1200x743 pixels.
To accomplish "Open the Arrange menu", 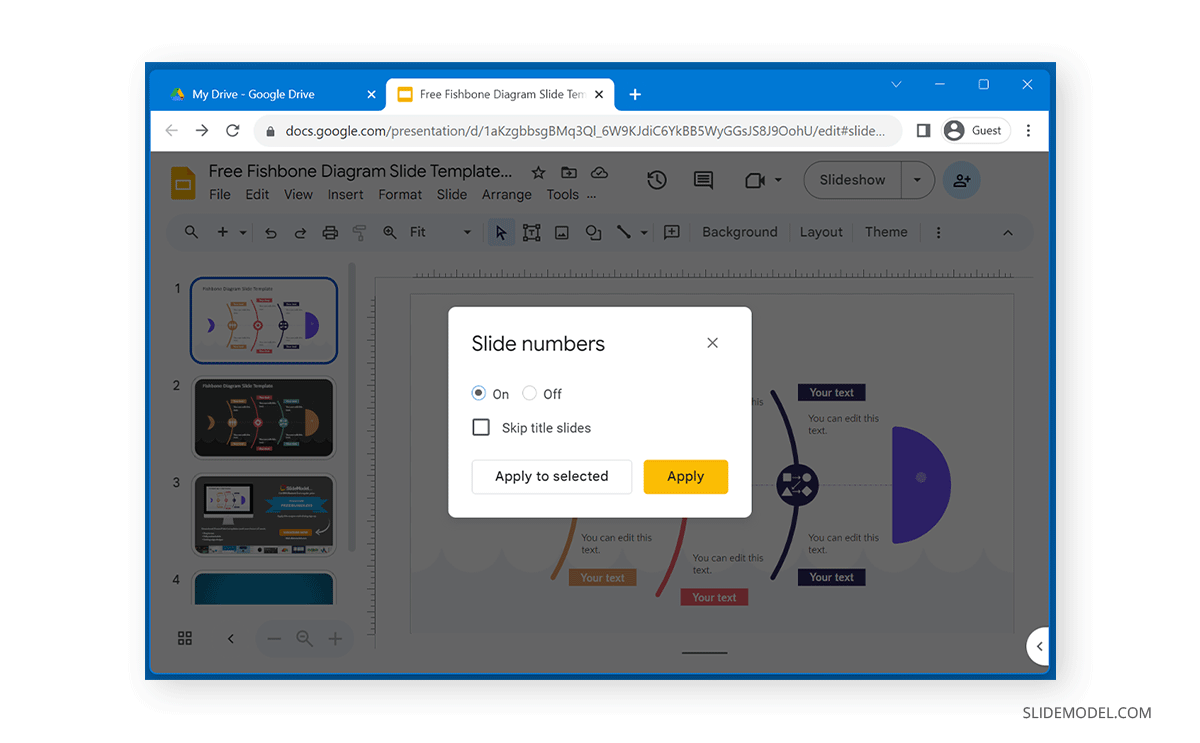I will (x=507, y=195).
